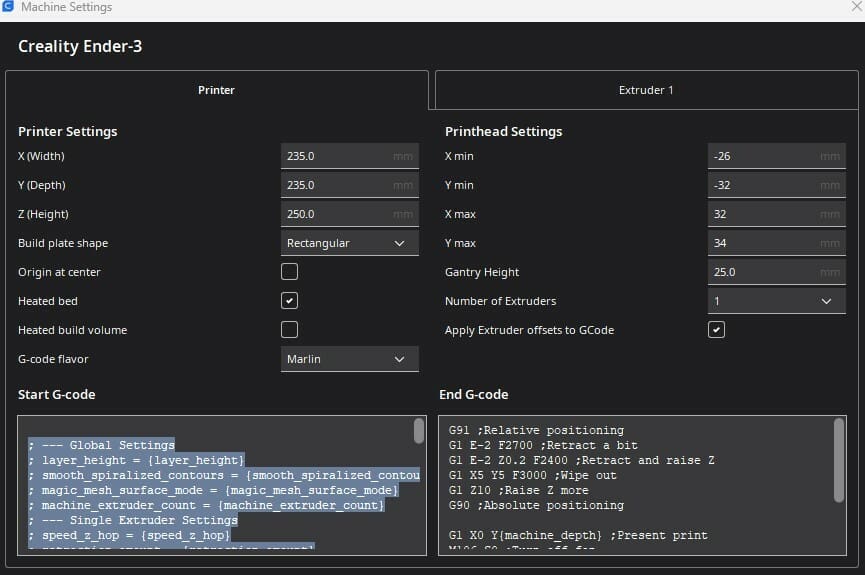Viewport: 865px width, 575px height.
Task: Close the Machine Settings window
Action: click(x=857, y=7)
